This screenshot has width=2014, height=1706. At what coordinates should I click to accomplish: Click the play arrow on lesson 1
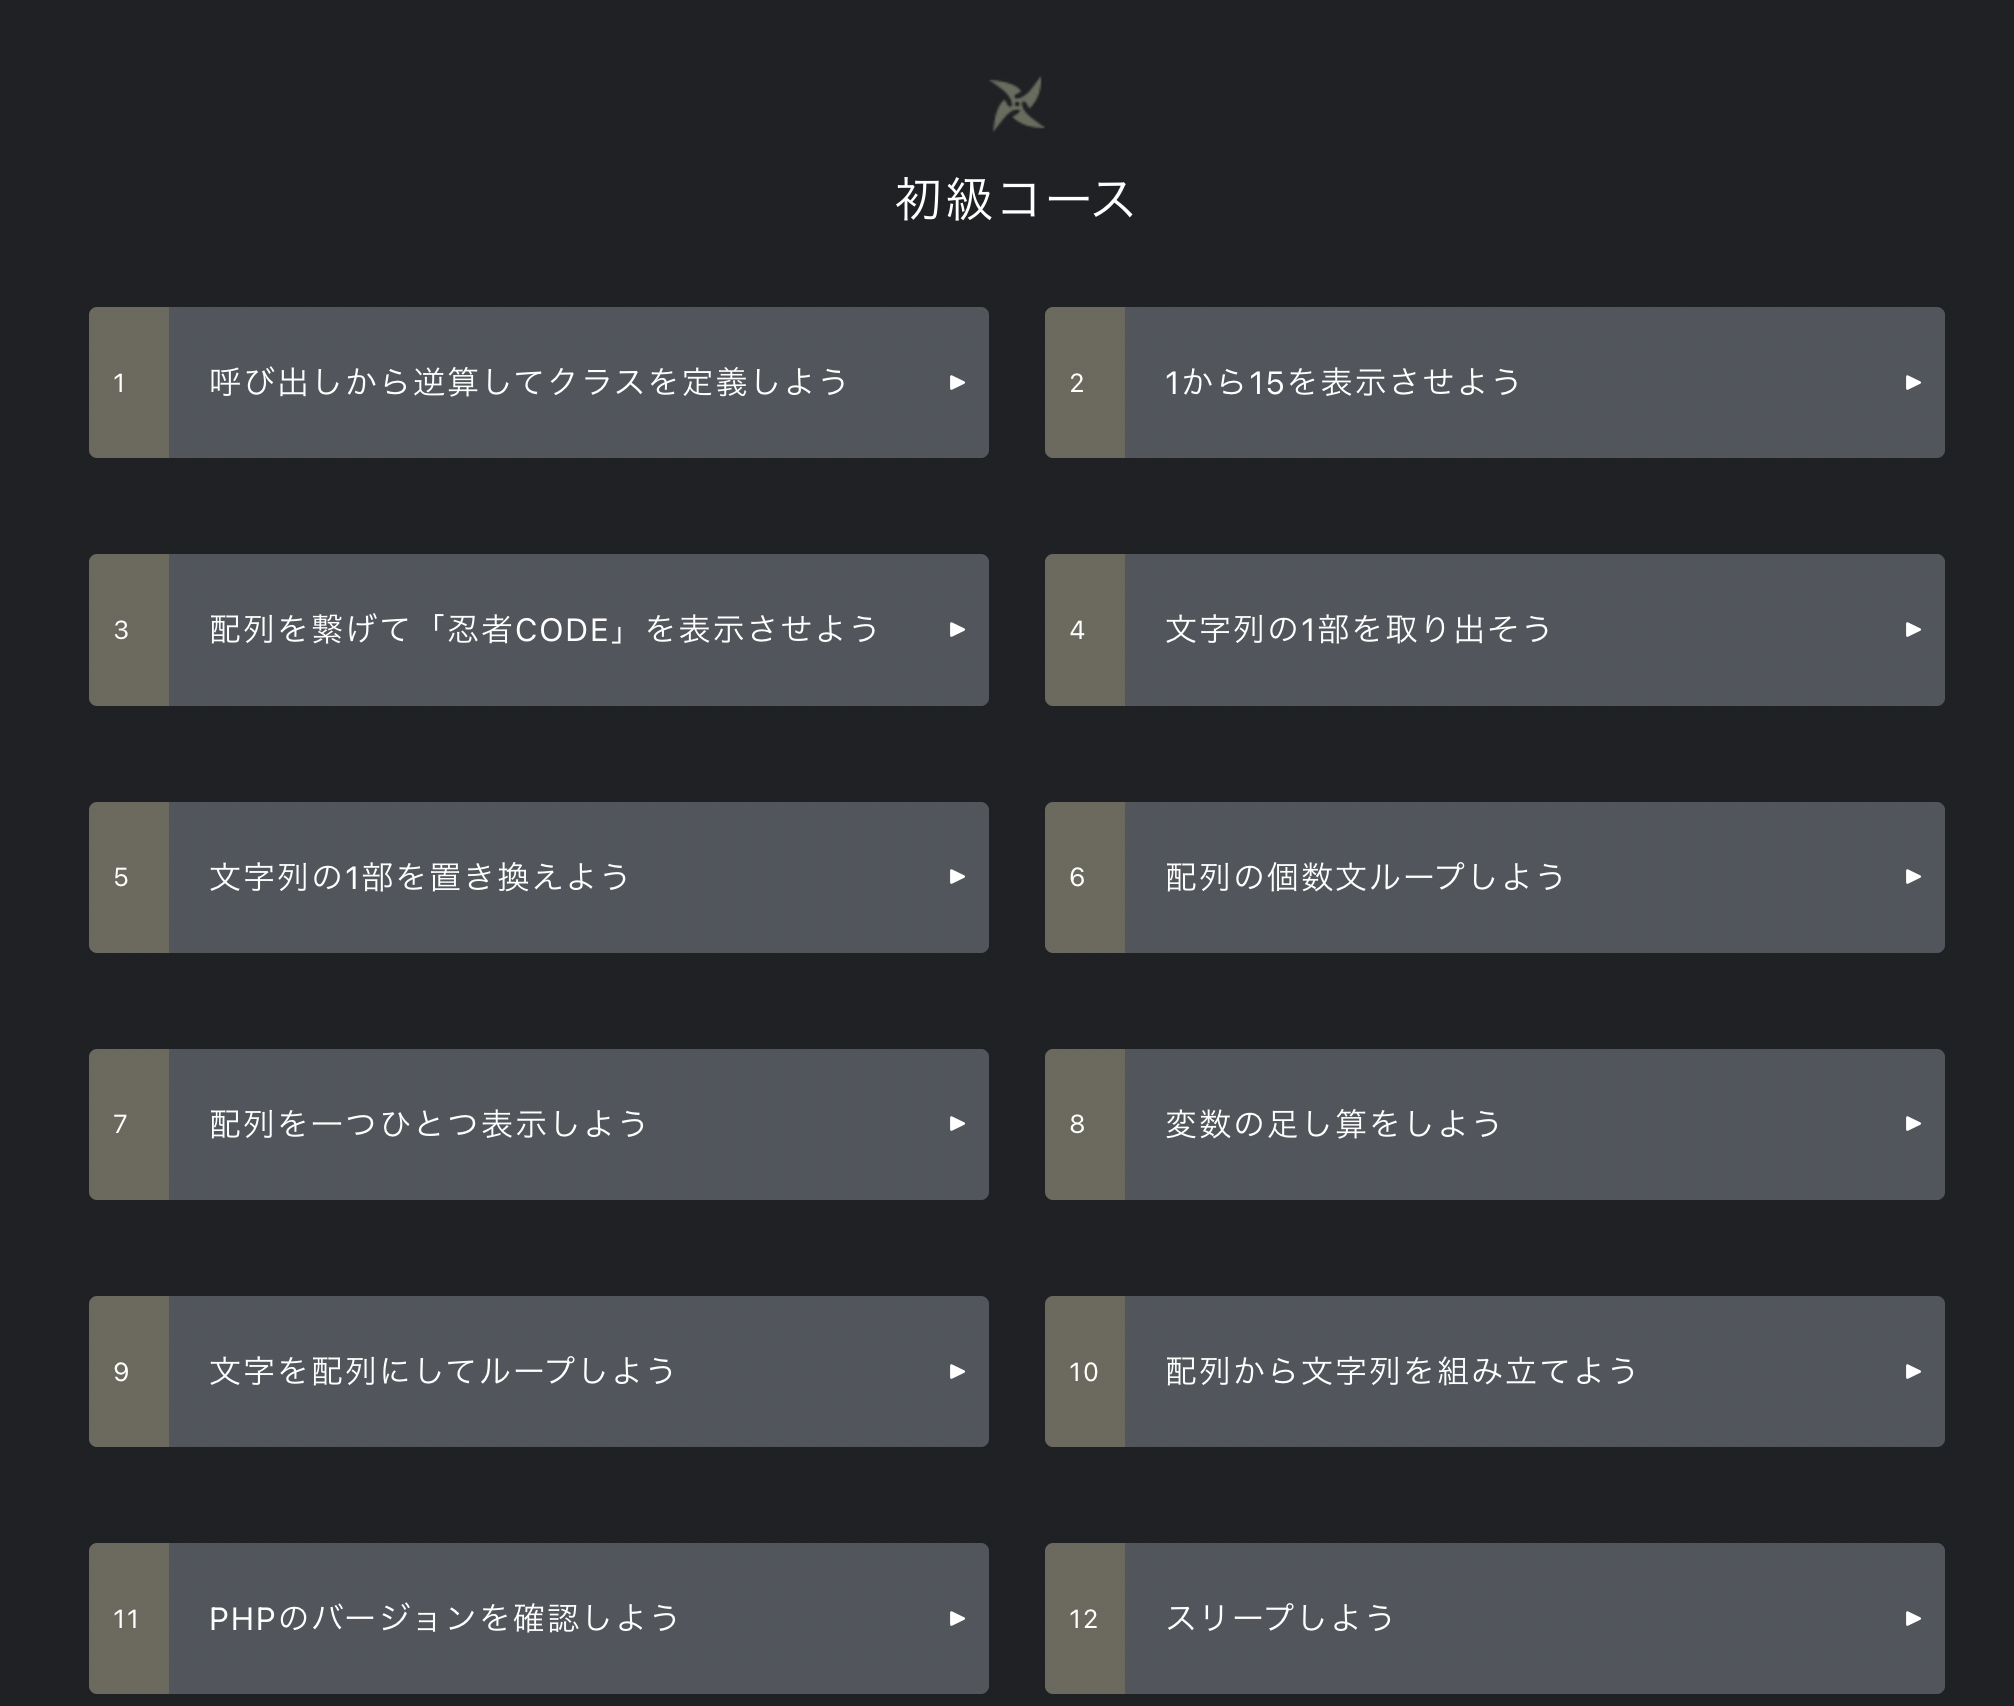click(959, 382)
